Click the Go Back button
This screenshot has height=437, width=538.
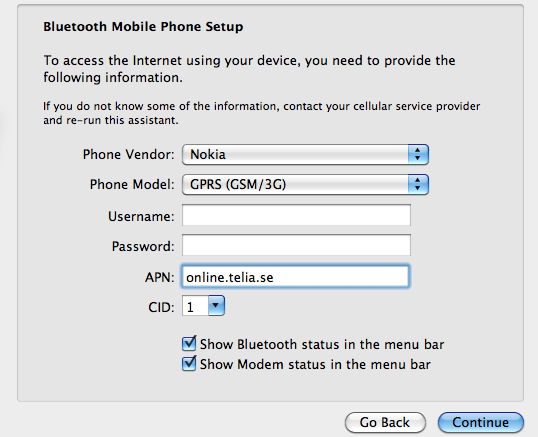(385, 422)
